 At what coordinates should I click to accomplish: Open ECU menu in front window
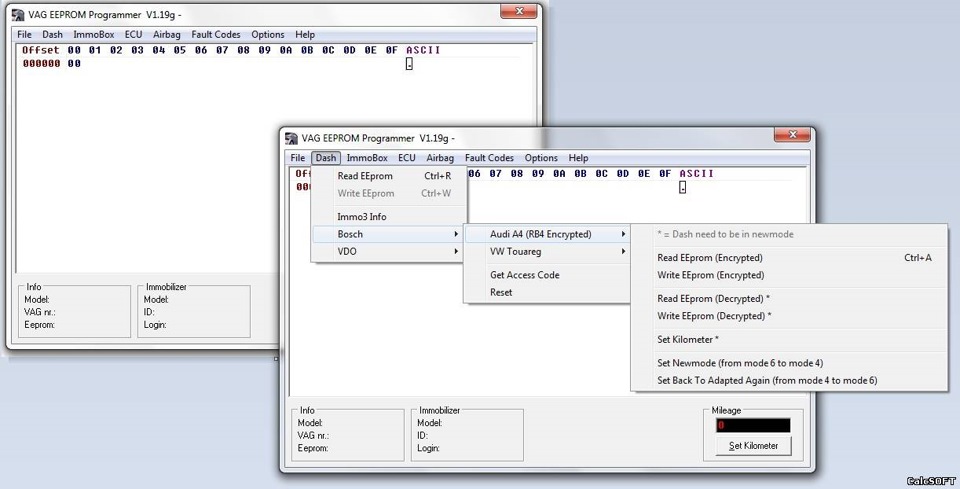point(407,158)
